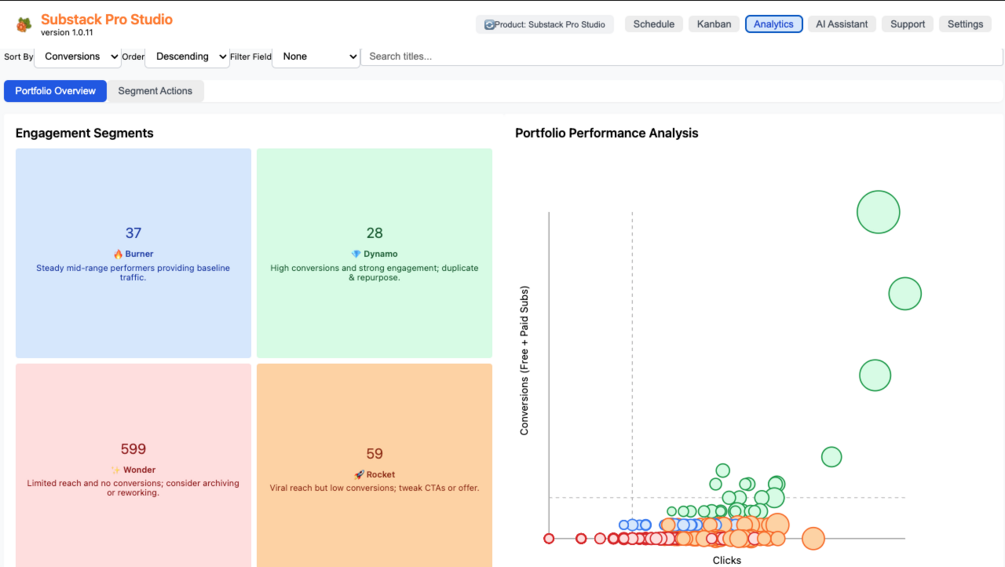Click the largest green bubble in chart
Image resolution: width=1005 pixels, height=567 pixels.
pos(878,212)
